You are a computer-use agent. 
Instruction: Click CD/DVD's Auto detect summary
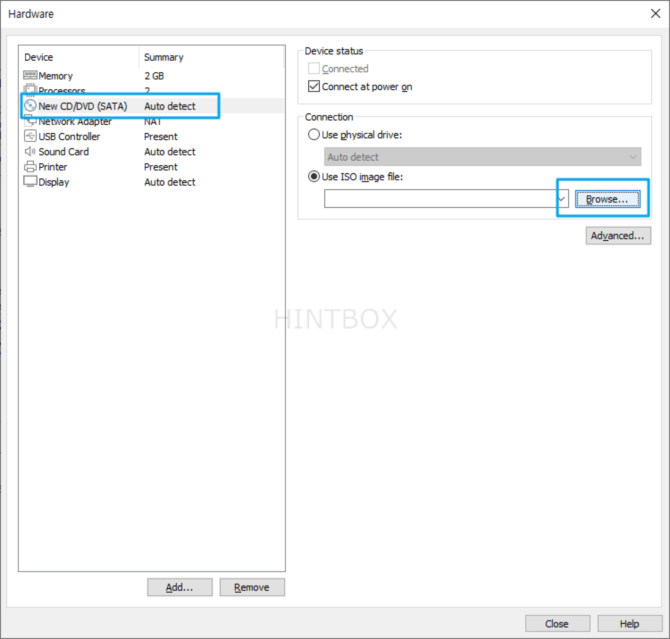coord(170,106)
